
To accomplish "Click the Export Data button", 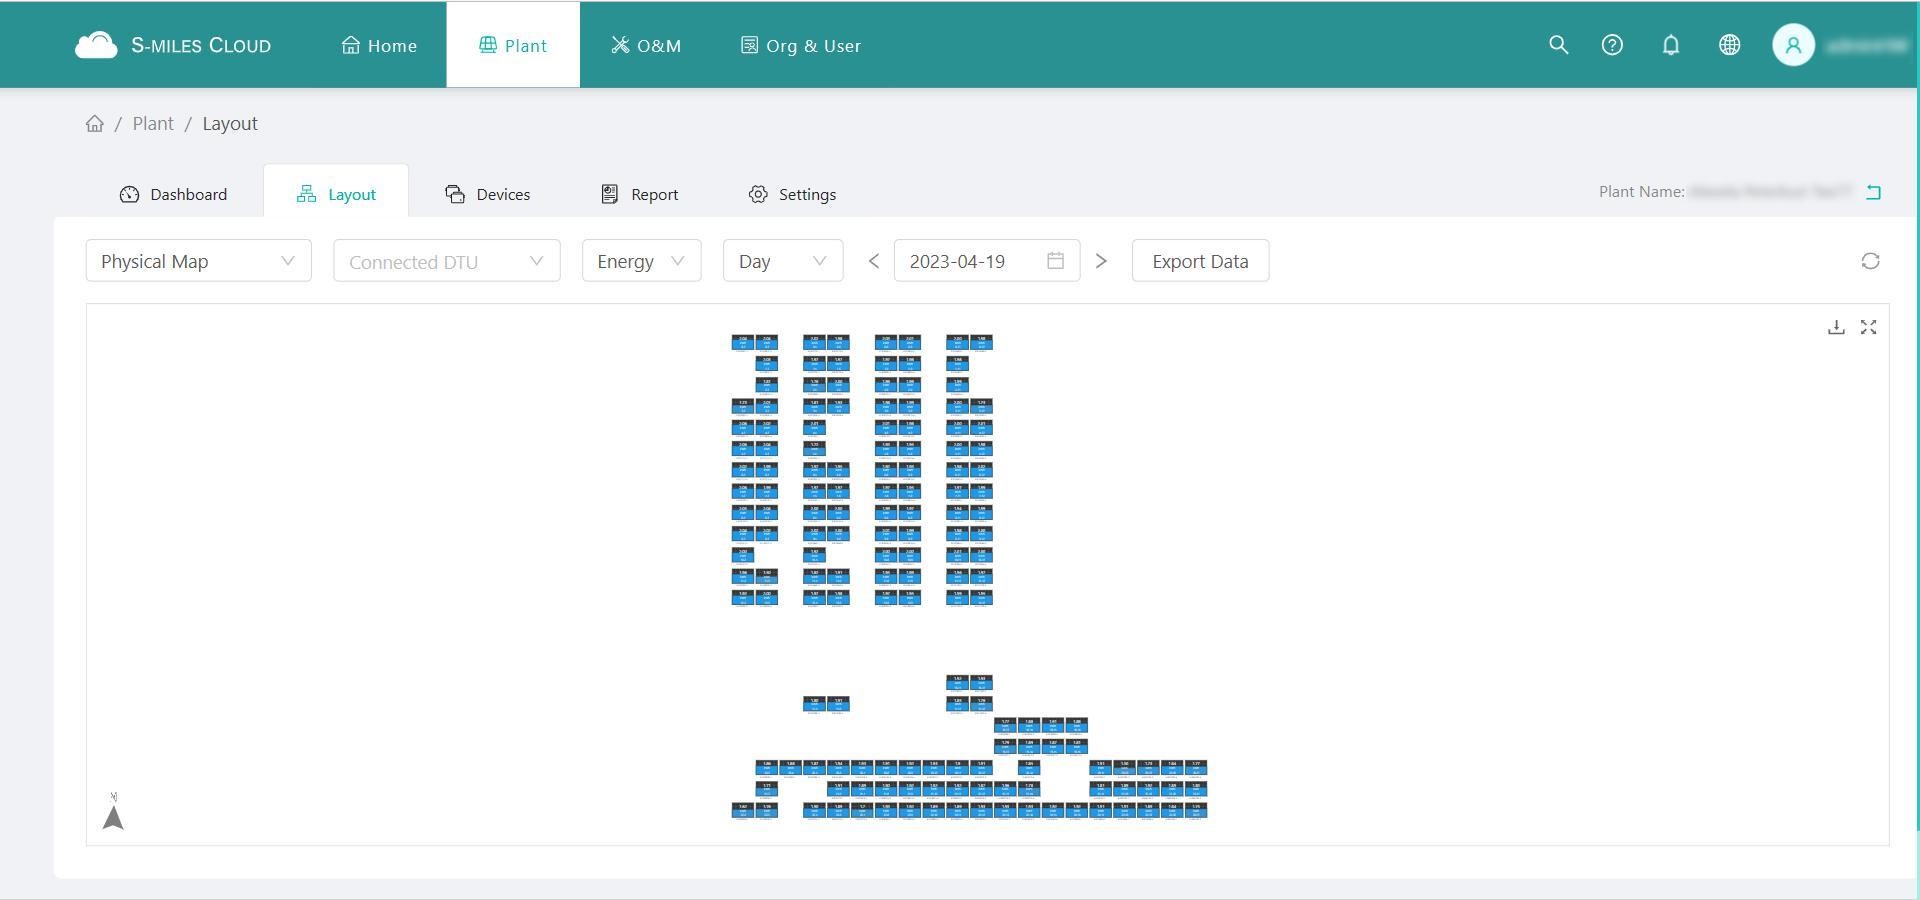I will 1200,261.
